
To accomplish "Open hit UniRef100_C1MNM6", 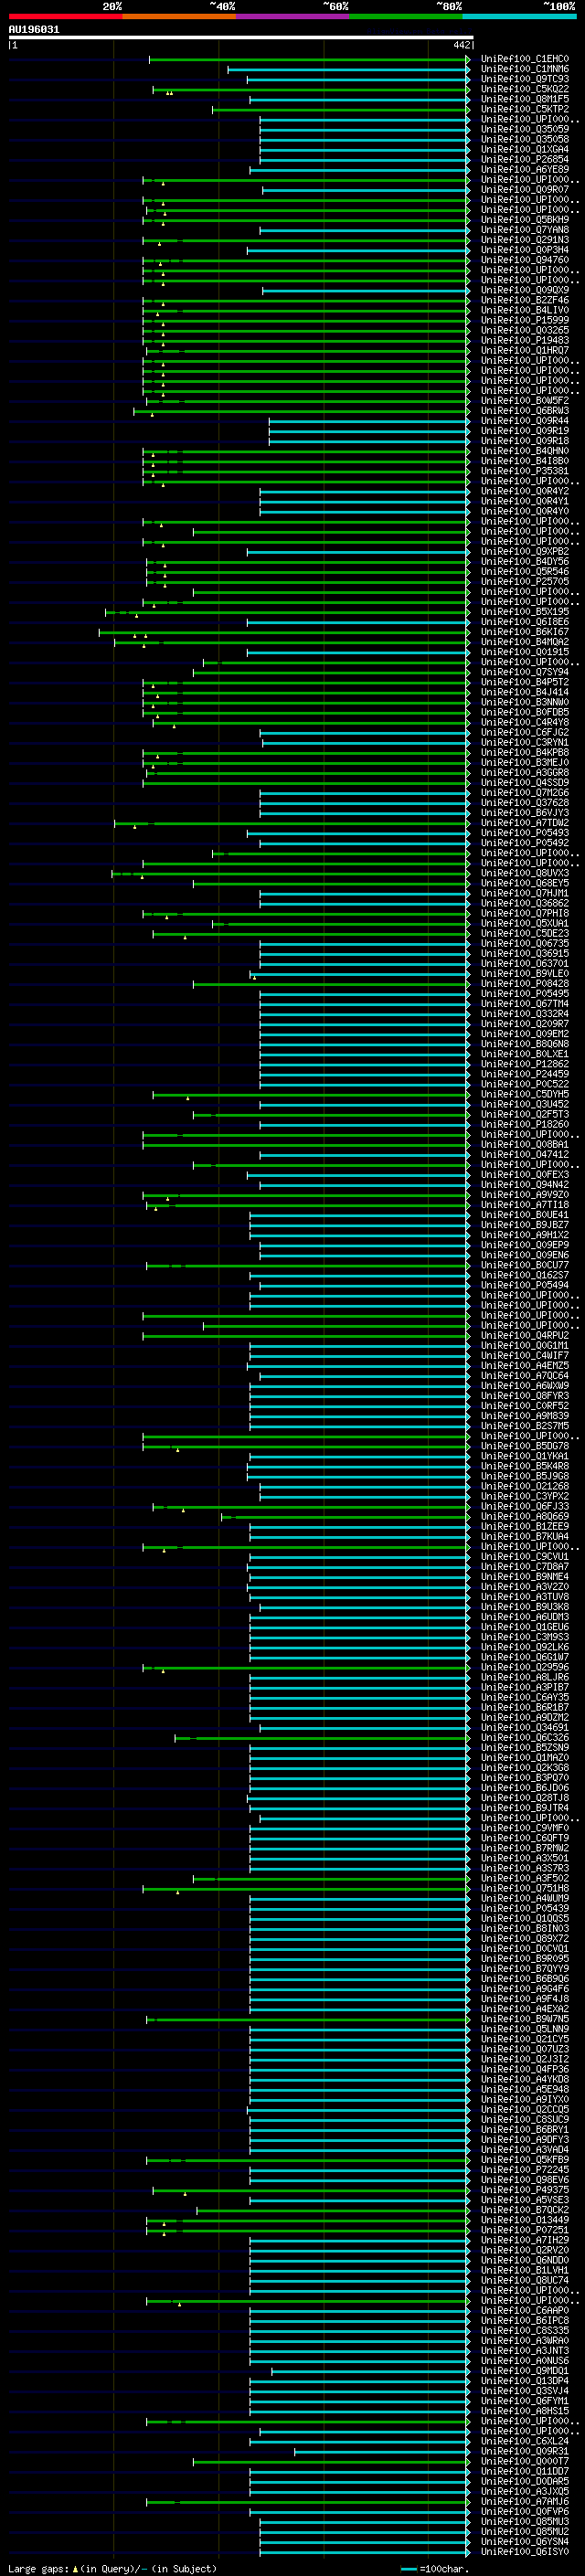I will pos(524,69).
